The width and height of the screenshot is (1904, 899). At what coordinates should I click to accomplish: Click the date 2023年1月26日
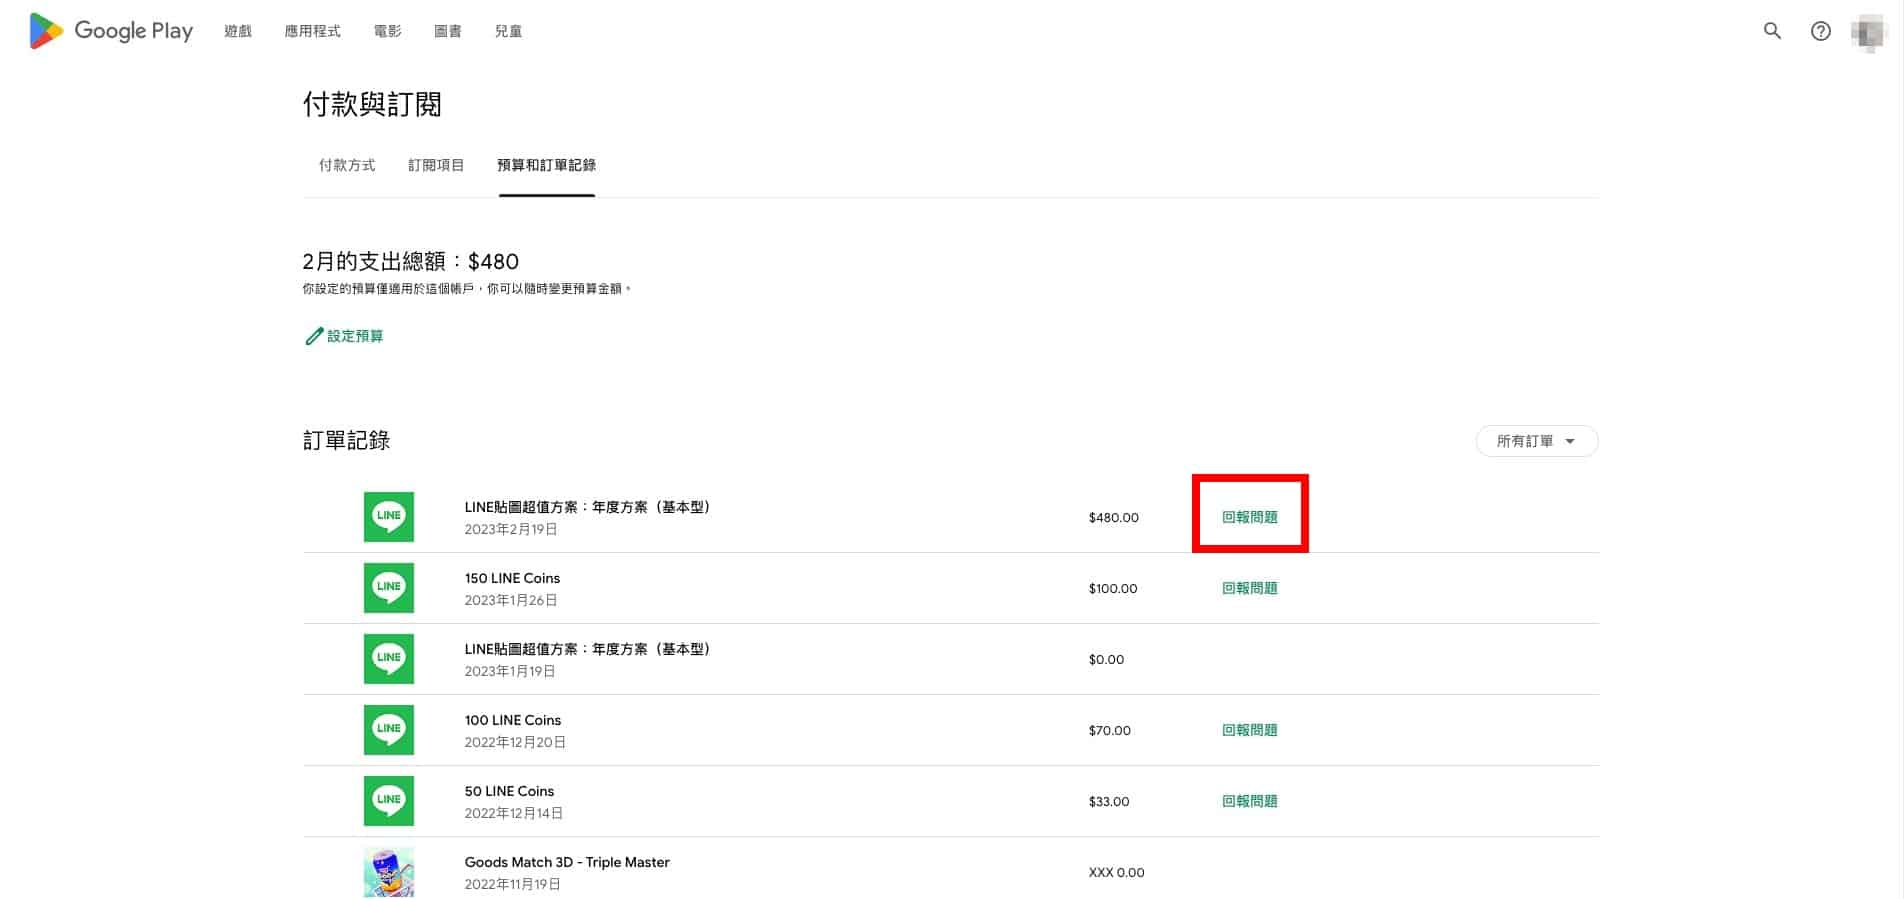tap(511, 600)
